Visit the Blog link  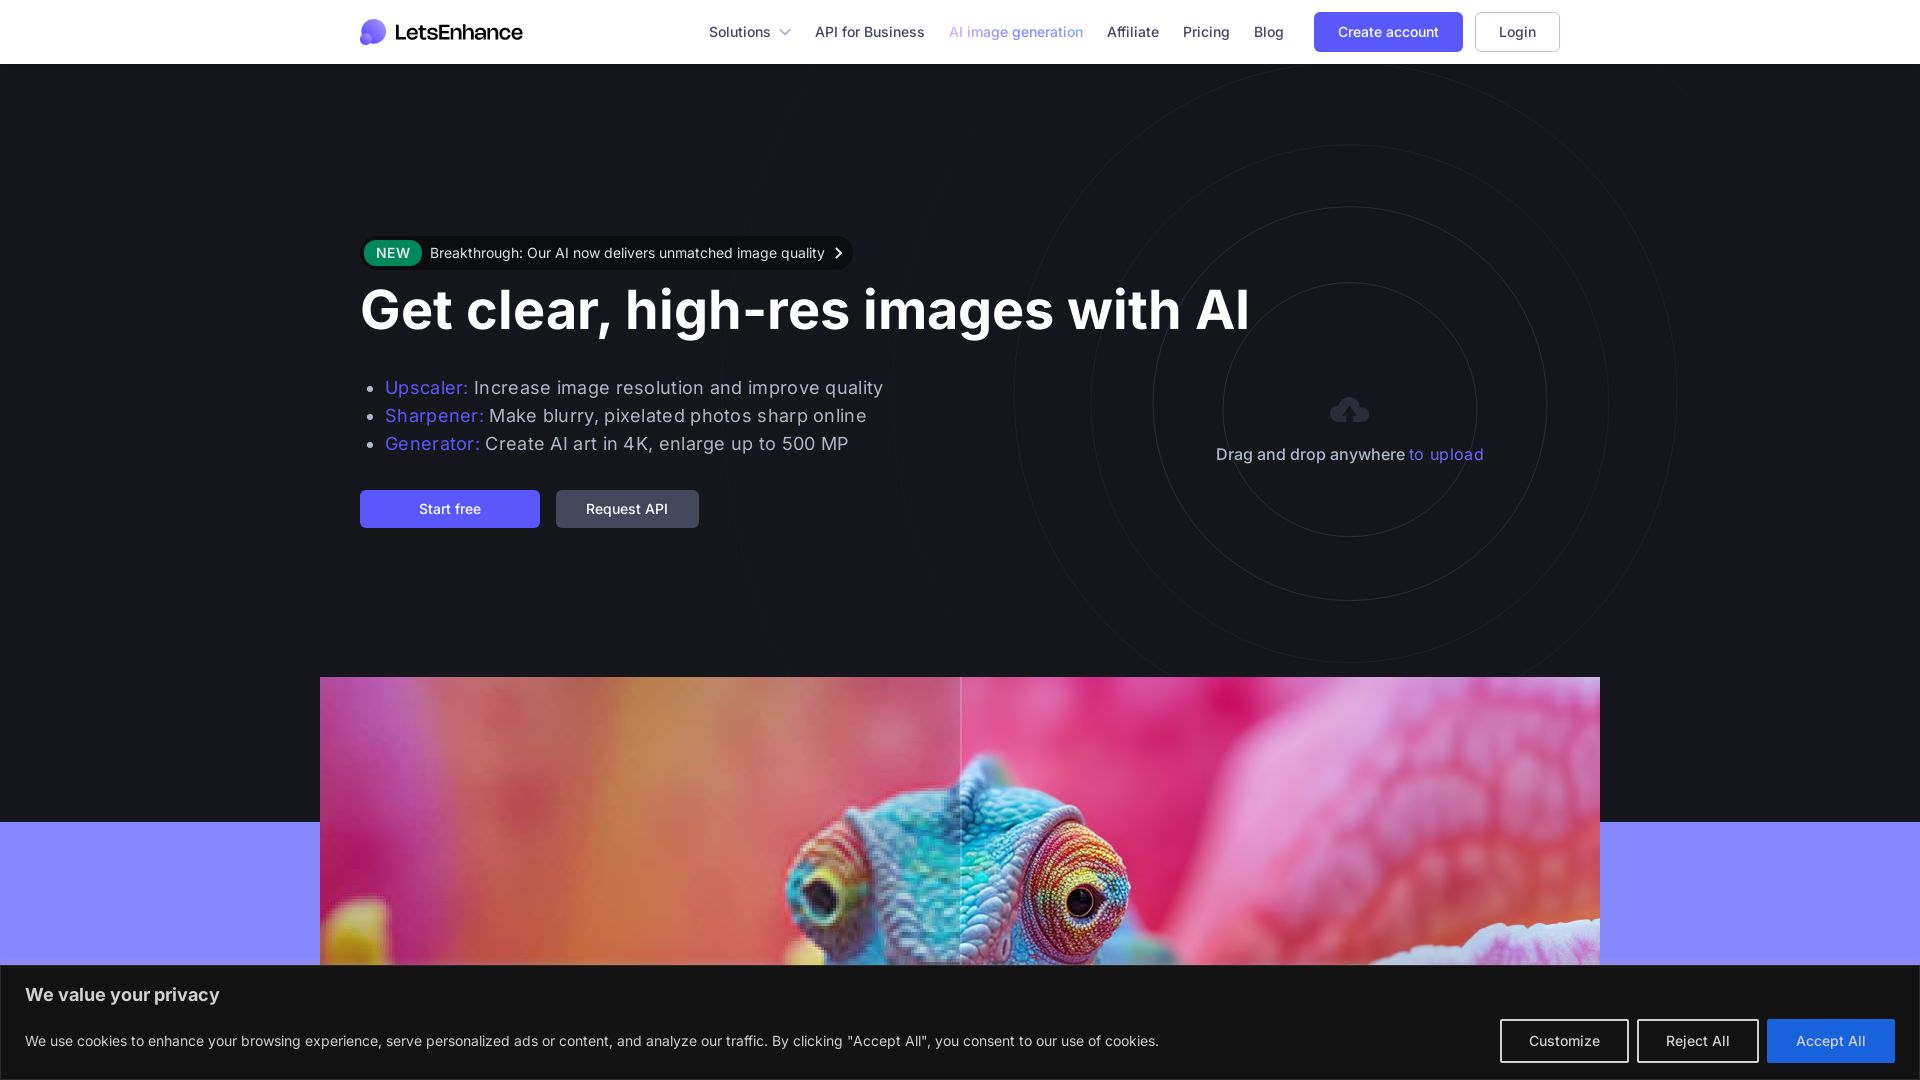coord(1268,32)
